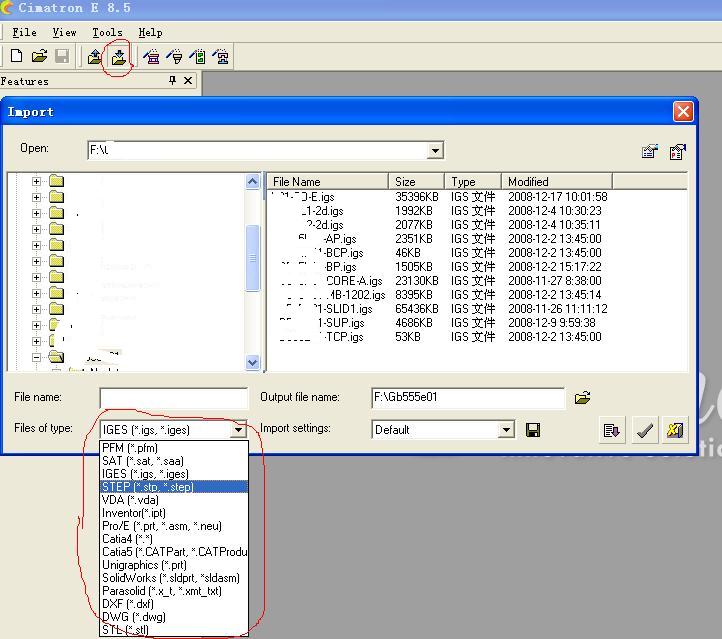Open the Tools menu
This screenshot has height=639, width=722.
tap(107, 33)
